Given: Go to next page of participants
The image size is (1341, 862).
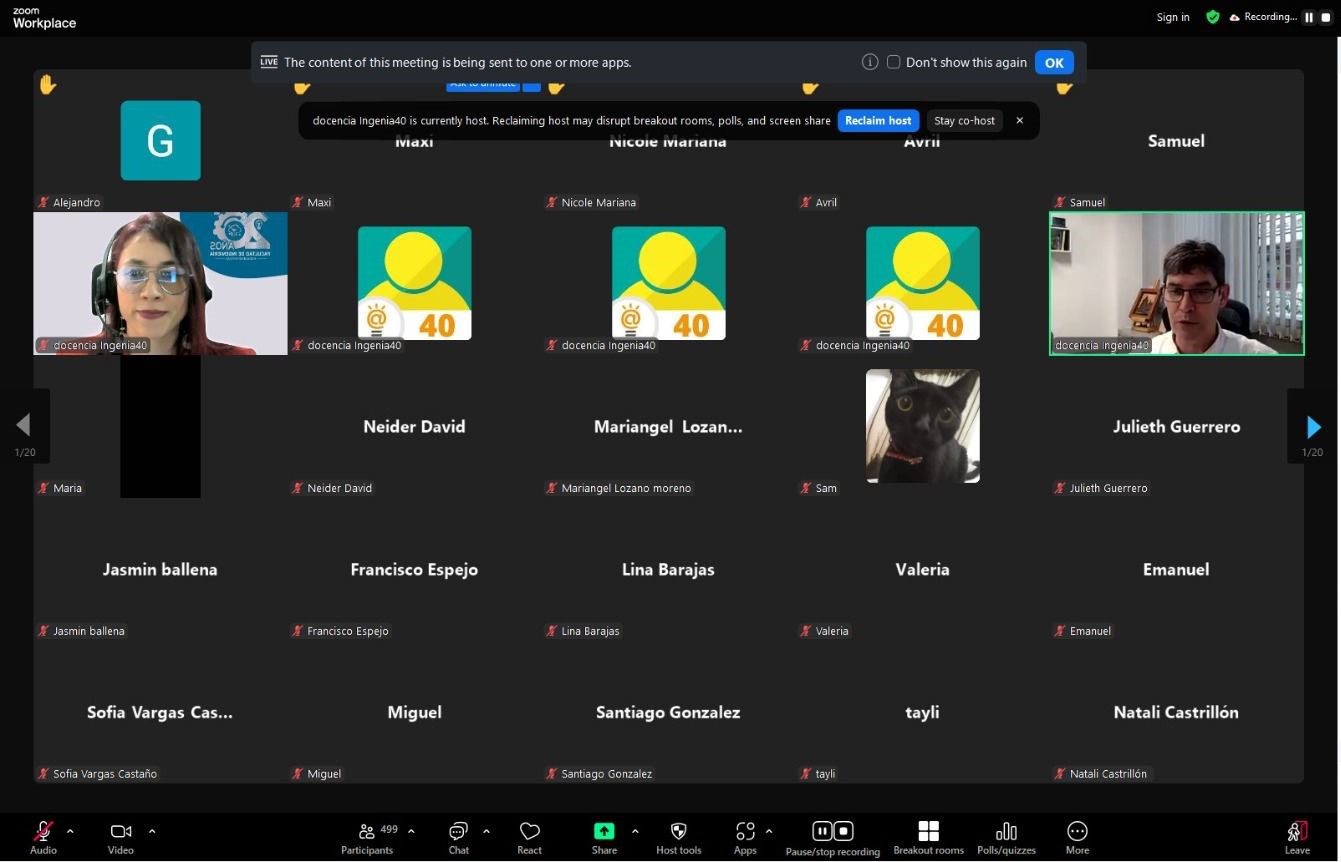Looking at the screenshot, I should pos(1313,427).
